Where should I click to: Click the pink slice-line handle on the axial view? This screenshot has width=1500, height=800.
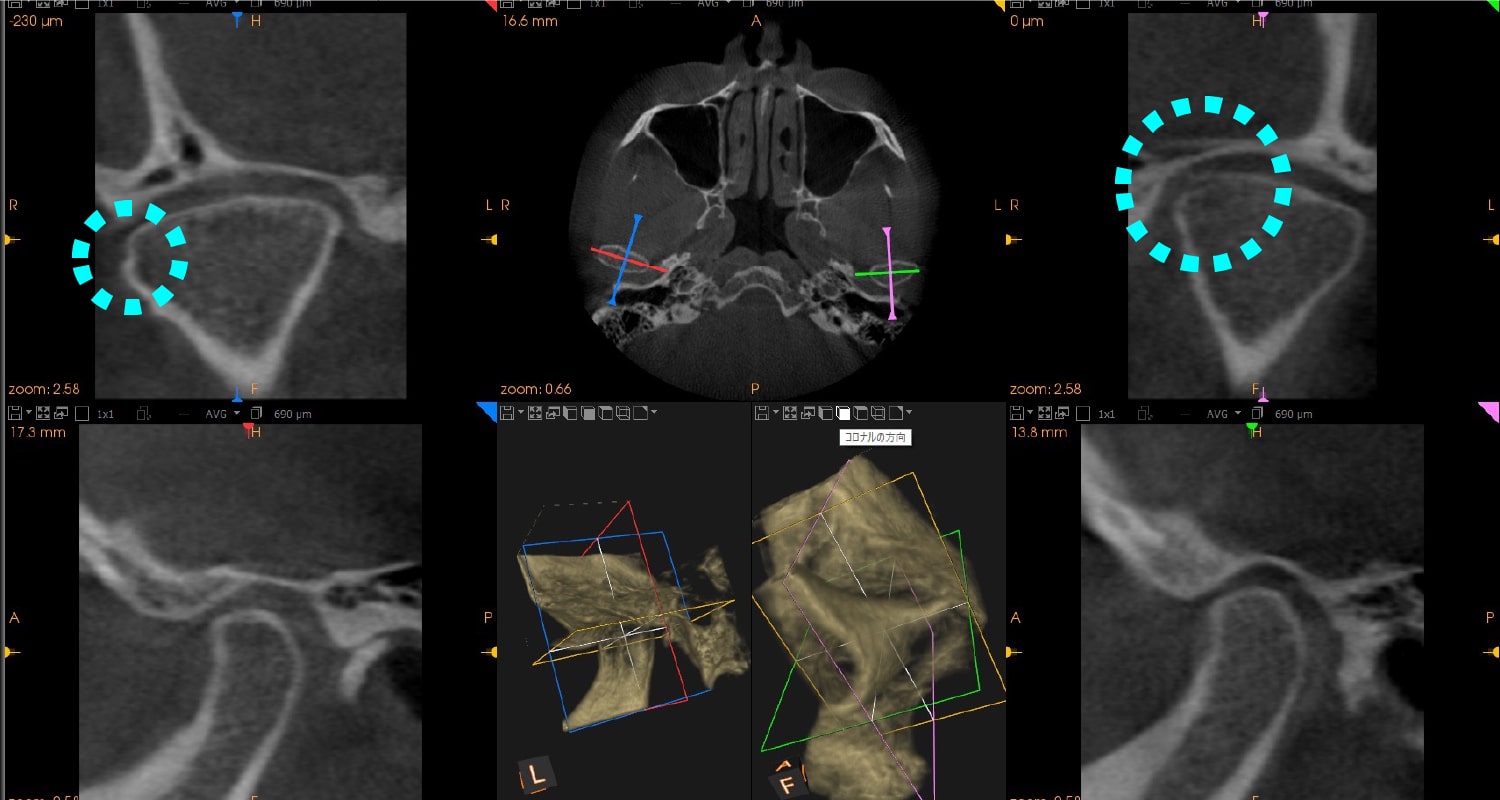(886, 232)
